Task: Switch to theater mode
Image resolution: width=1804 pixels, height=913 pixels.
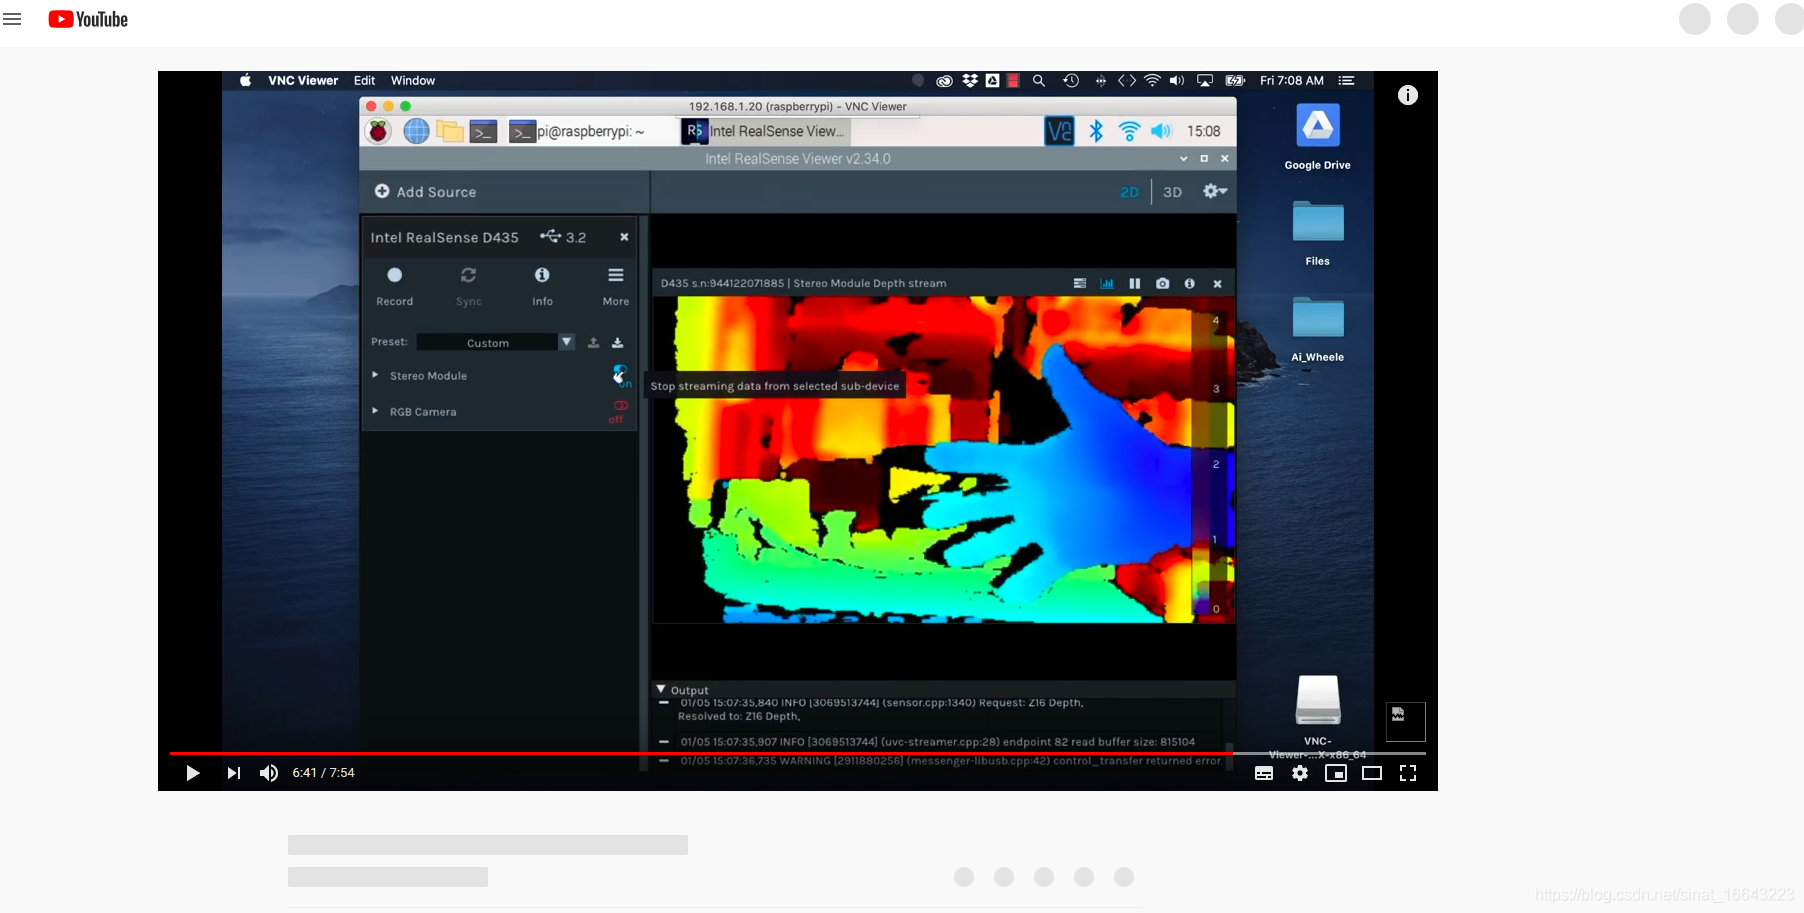Action: [x=1372, y=773]
